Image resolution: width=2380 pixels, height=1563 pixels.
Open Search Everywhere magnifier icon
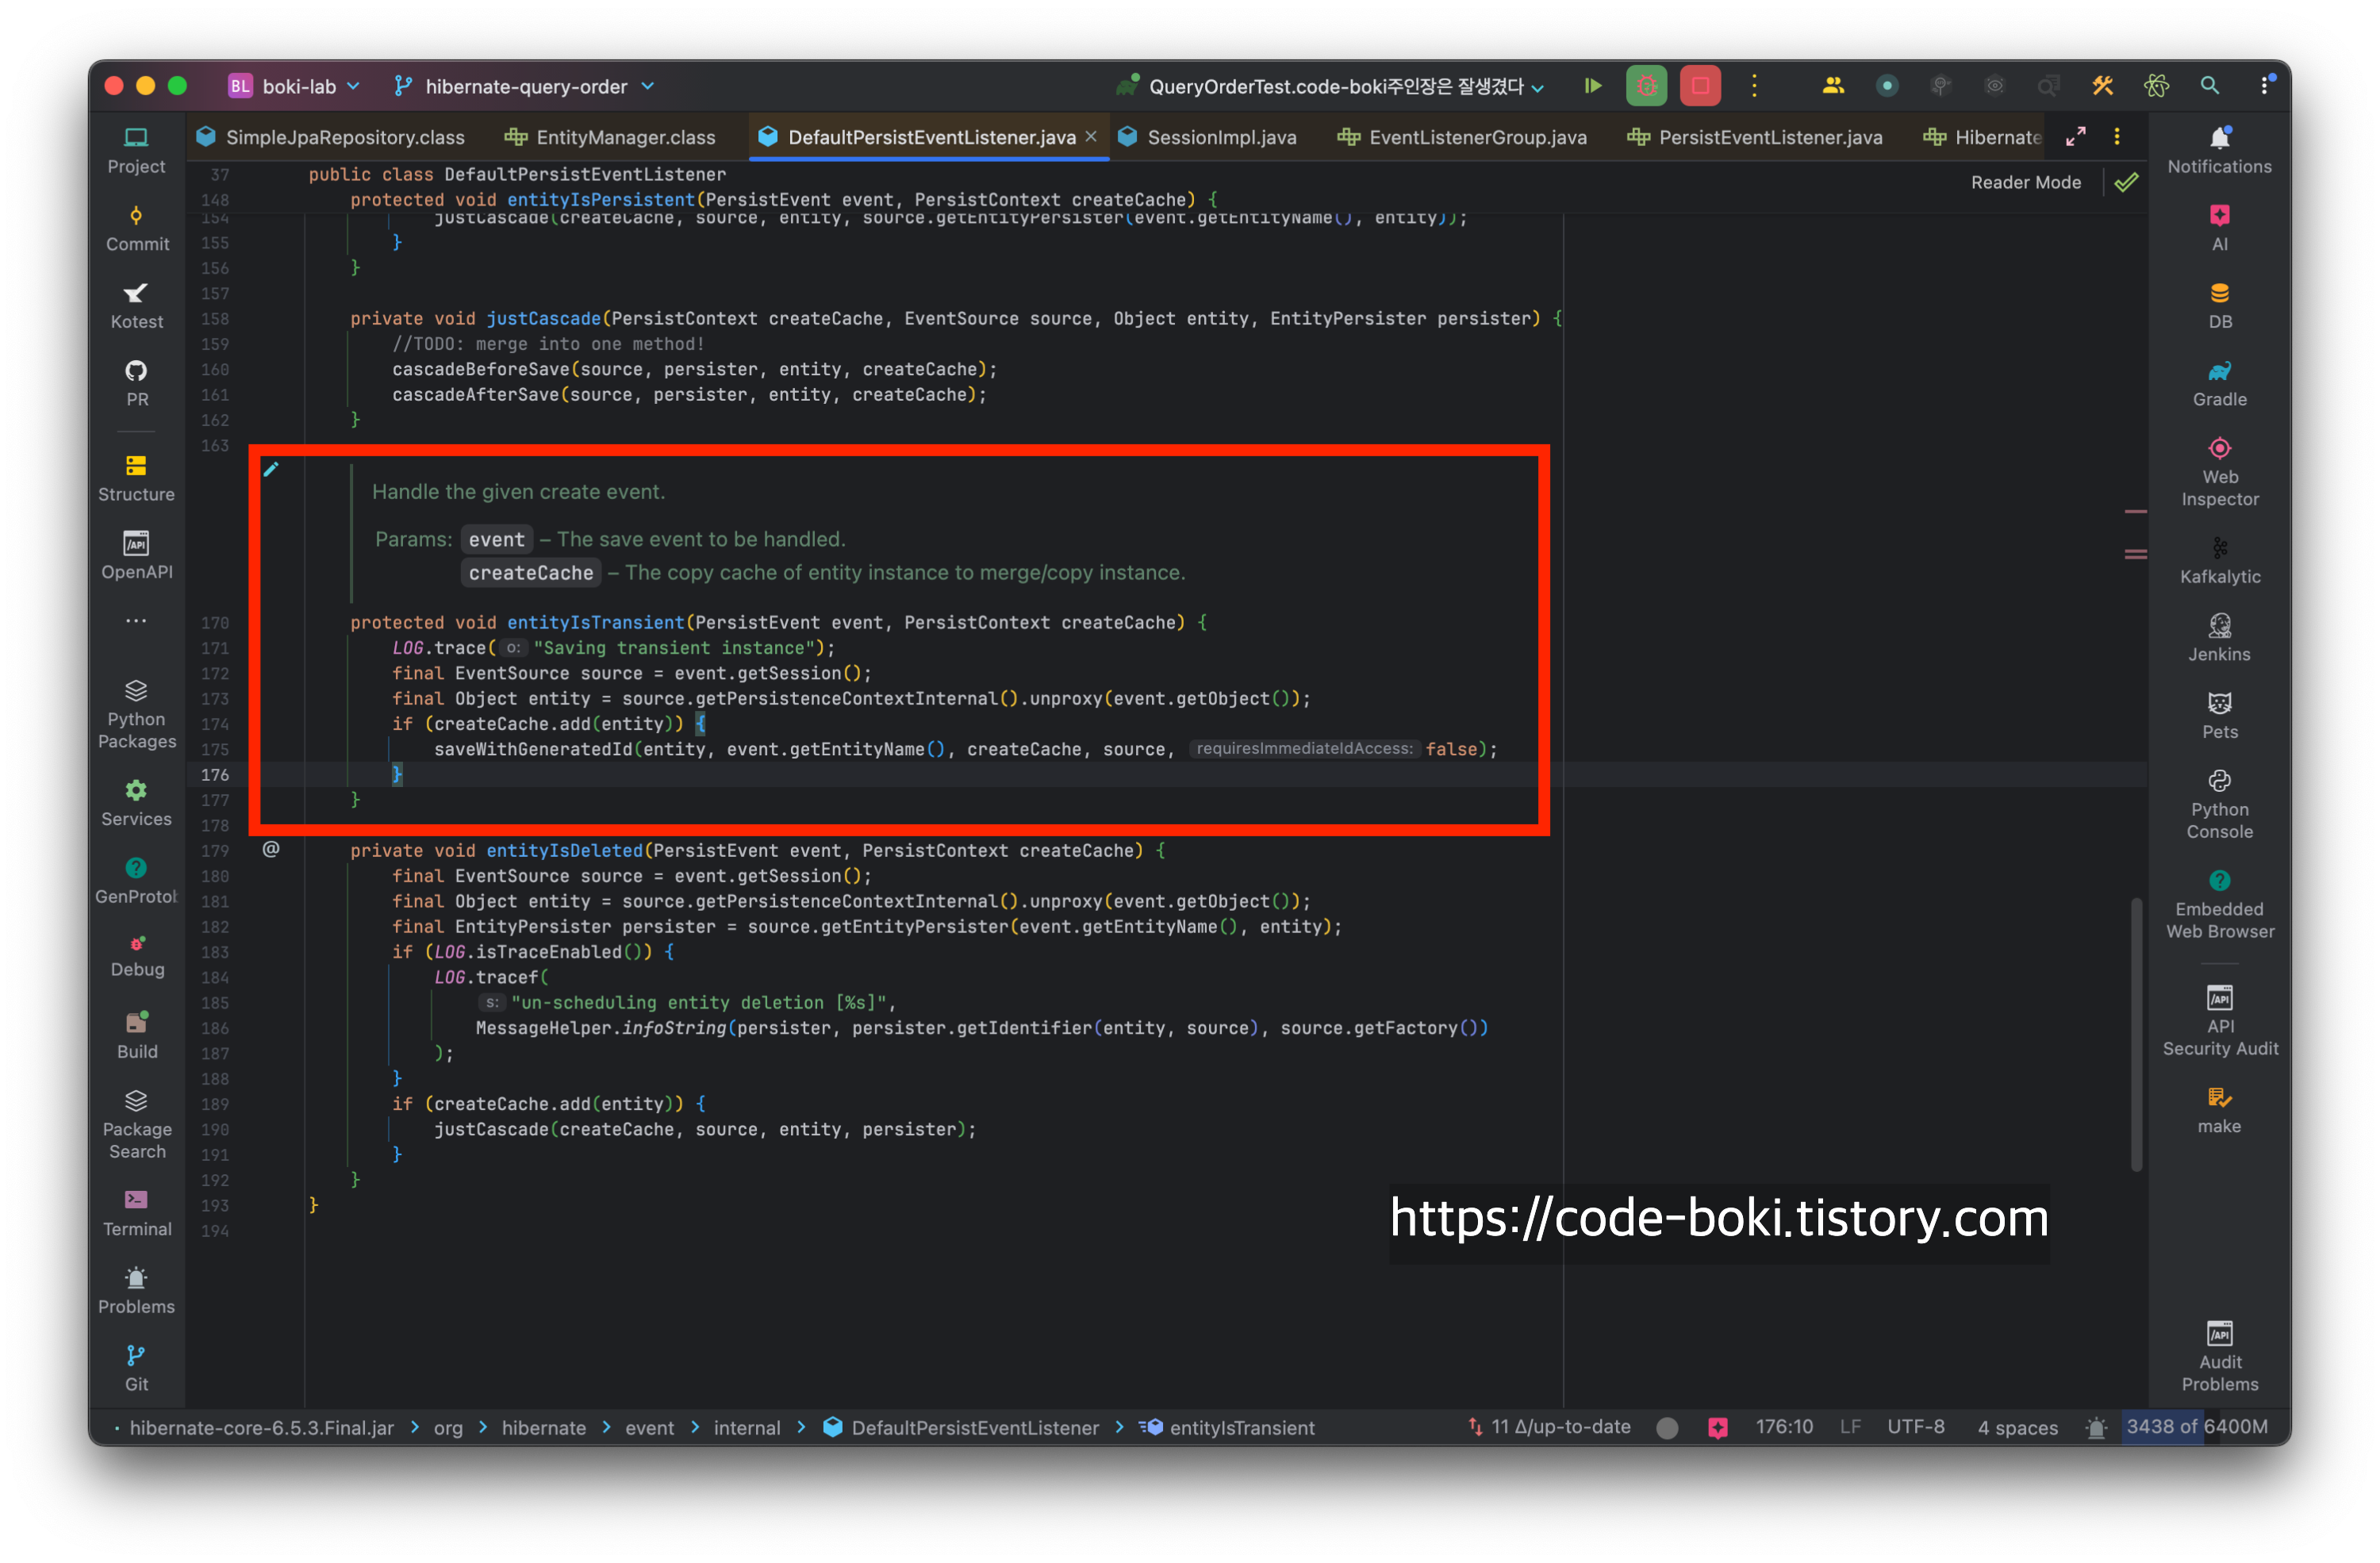(x=2209, y=86)
